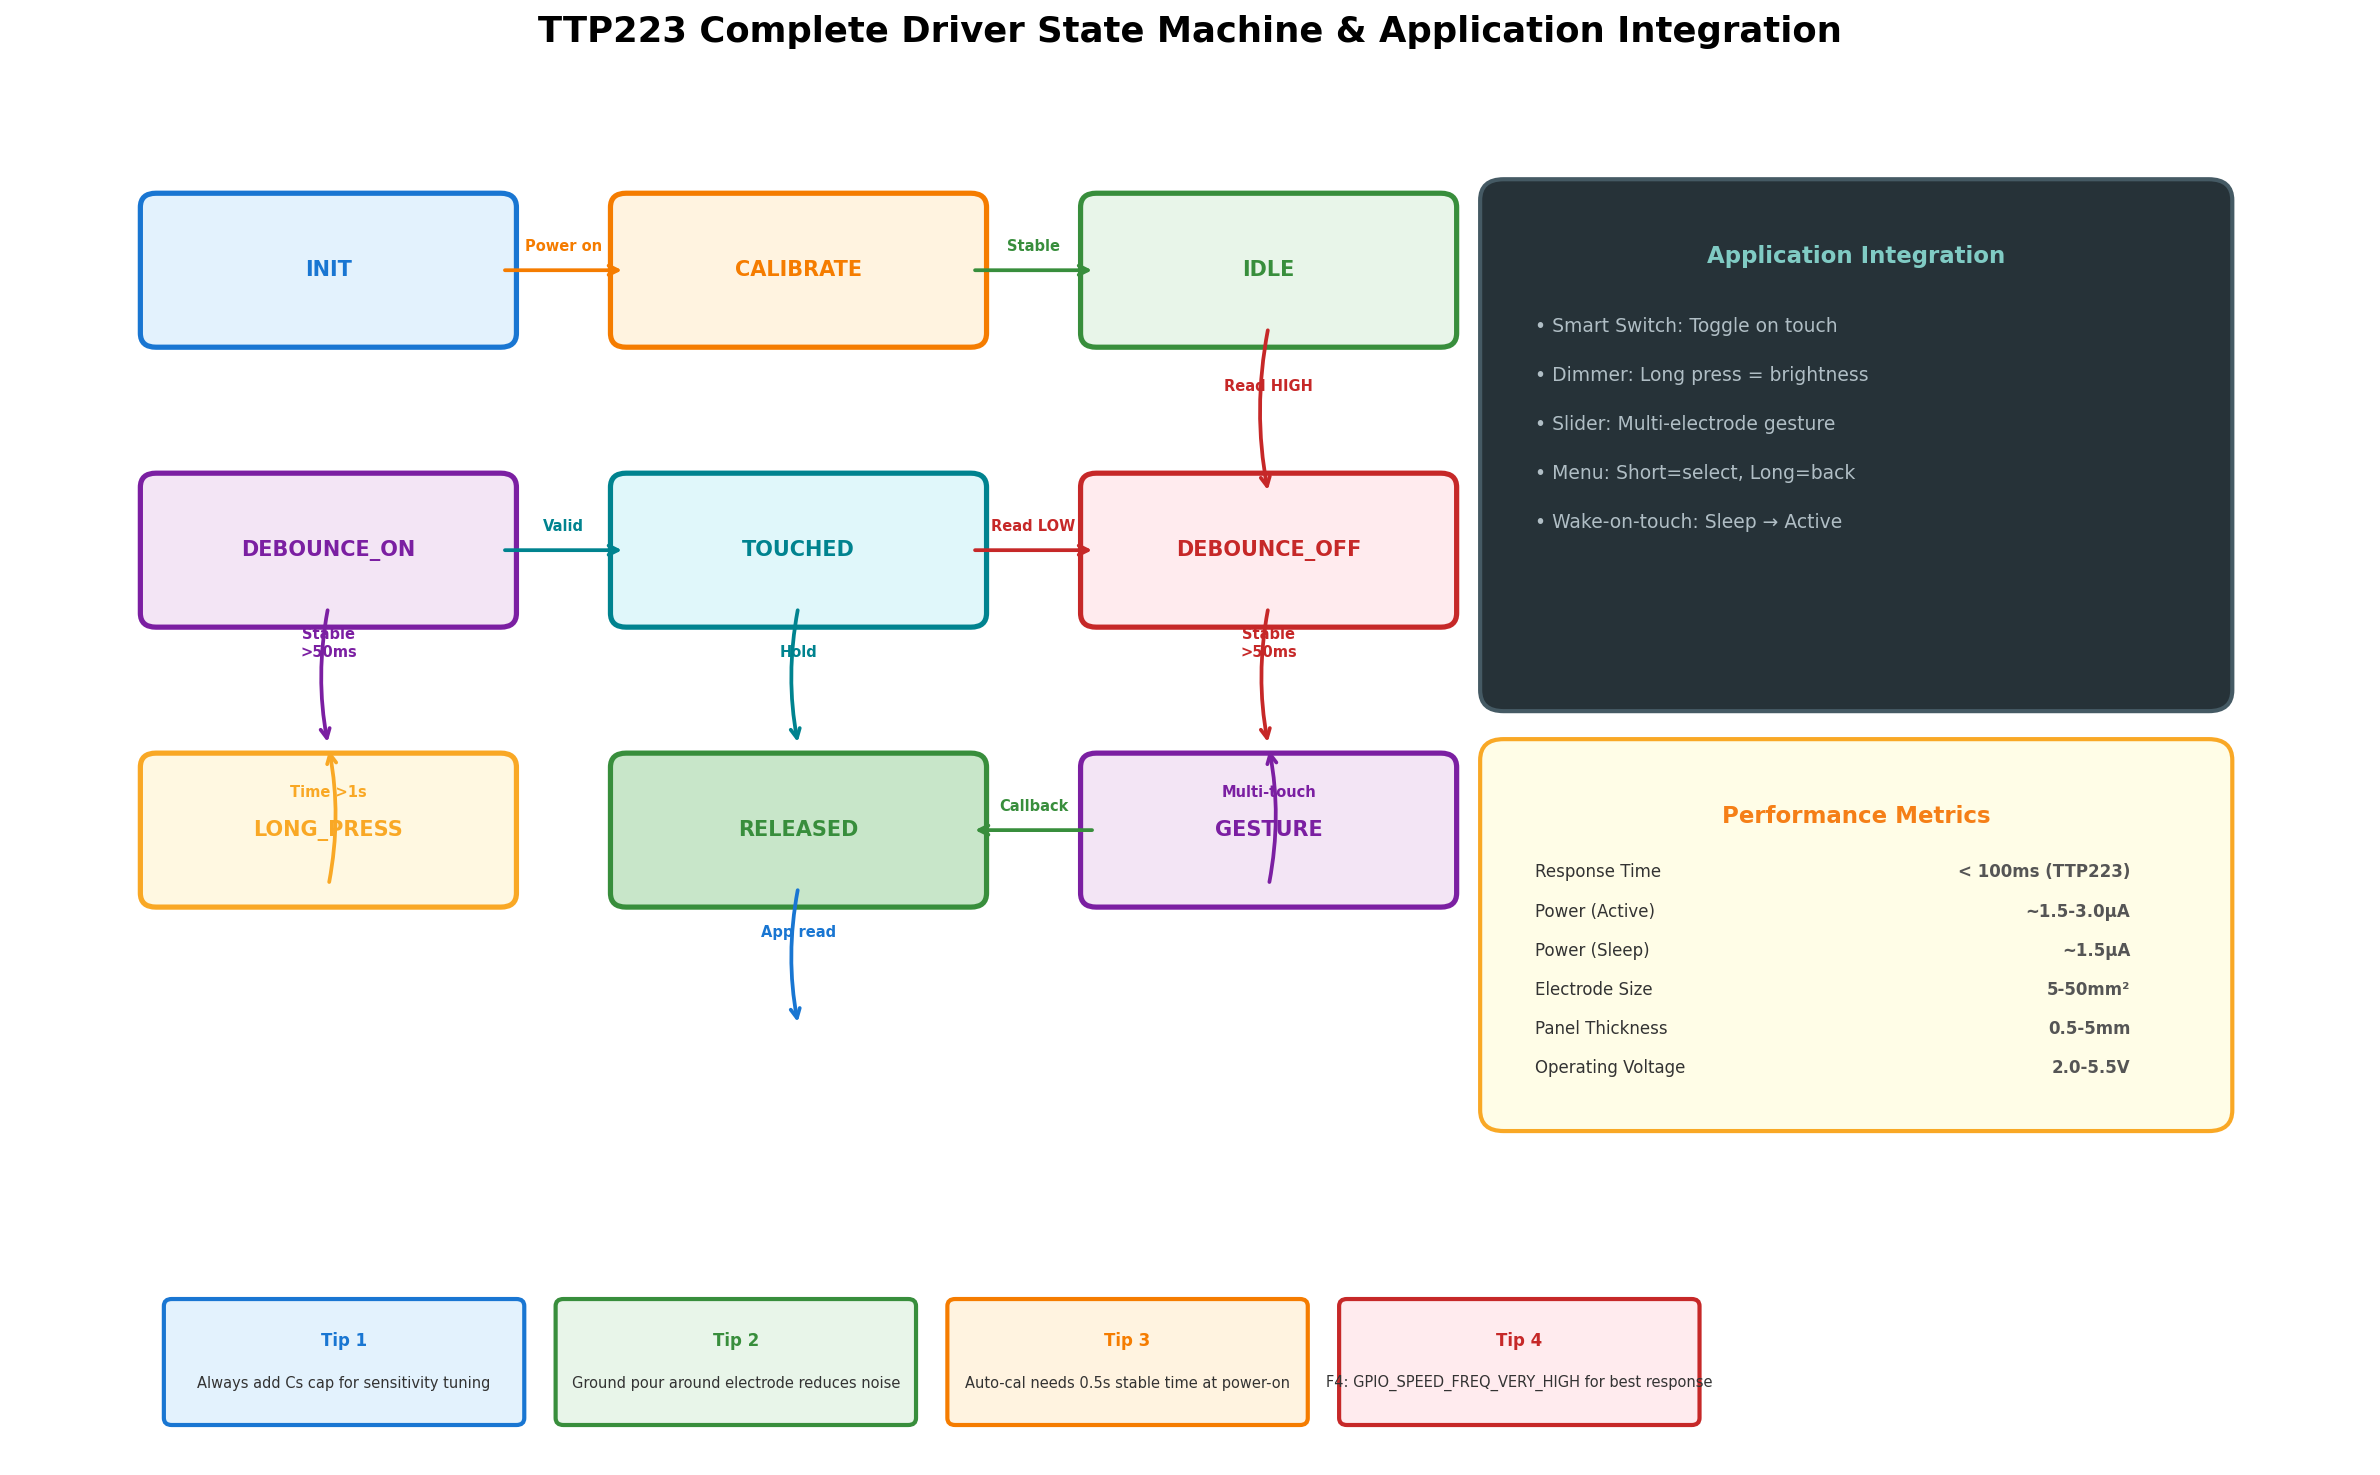The height and width of the screenshot is (1475, 2380).
Task: Click the 'Tip 3' heading
Action: tap(1127, 1340)
